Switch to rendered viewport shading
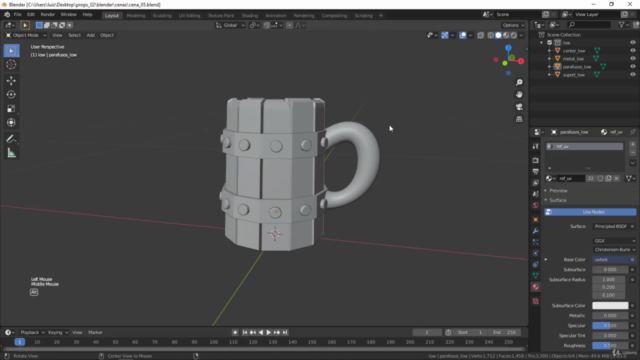Image resolution: width=640 pixels, height=360 pixels. tap(514, 36)
